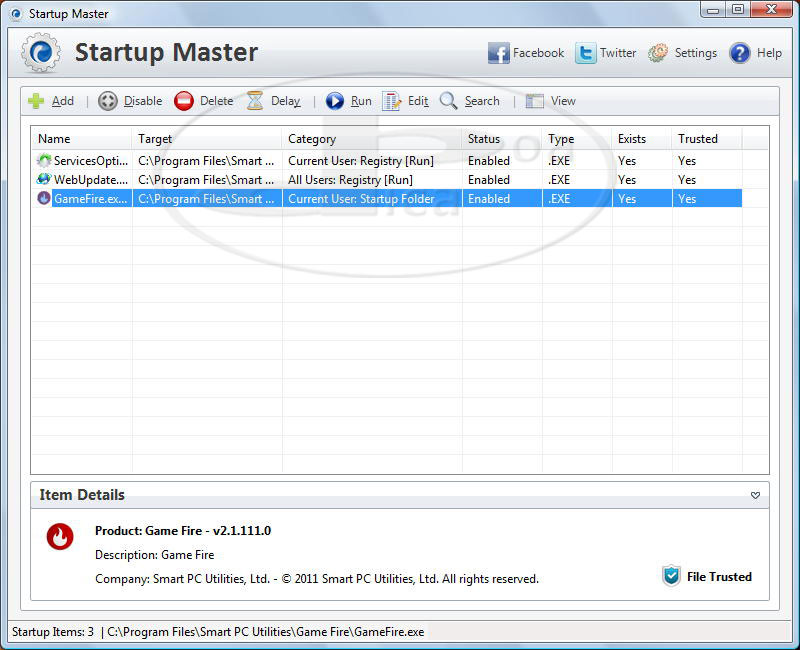The height and width of the screenshot is (650, 800).
Task: Select the ServicesOpti startup entry
Action: [x=90, y=161]
